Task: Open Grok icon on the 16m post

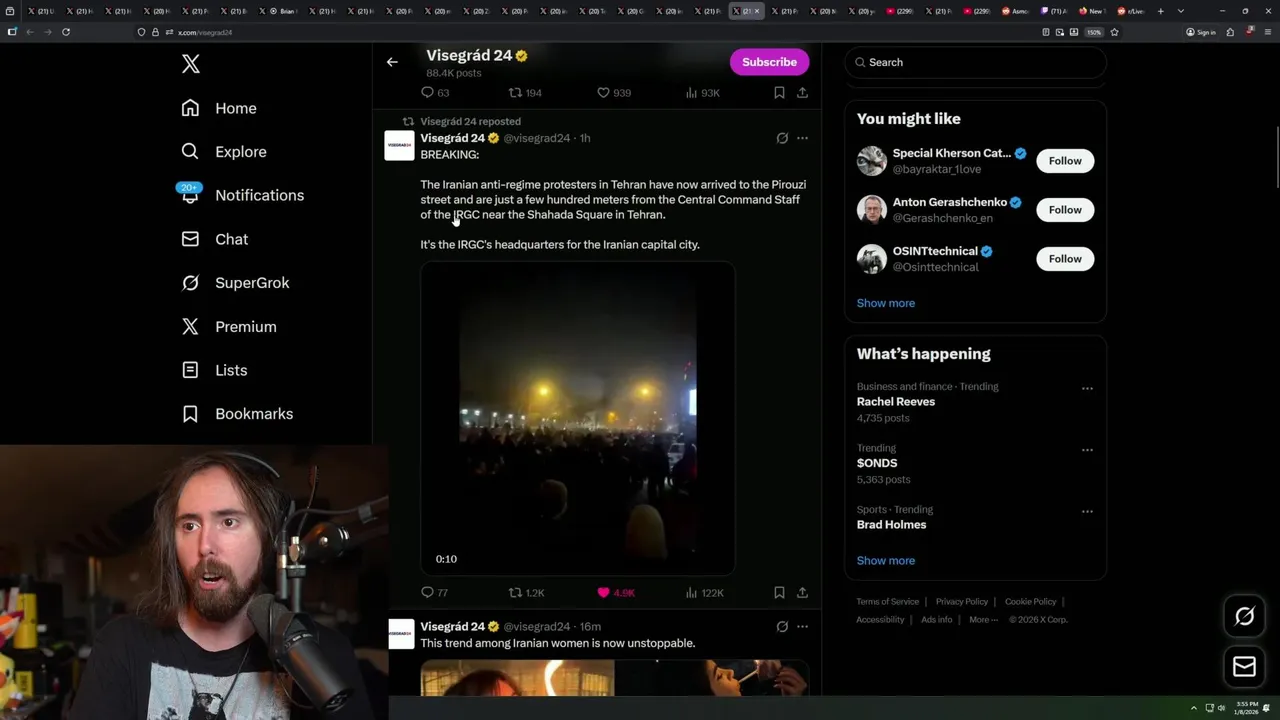Action: tap(782, 627)
